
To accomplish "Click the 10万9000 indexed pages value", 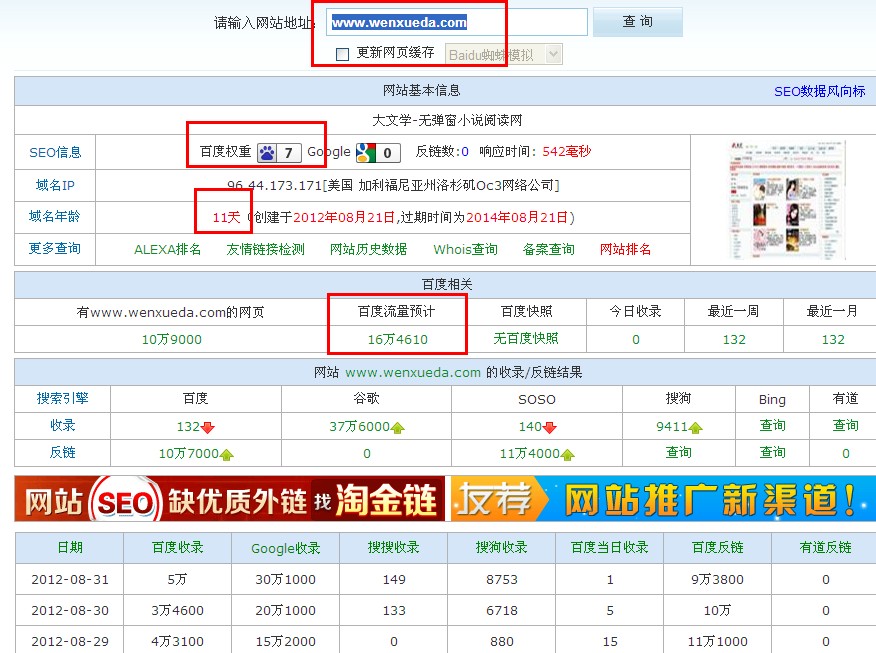I will pyautogui.click(x=172, y=339).
